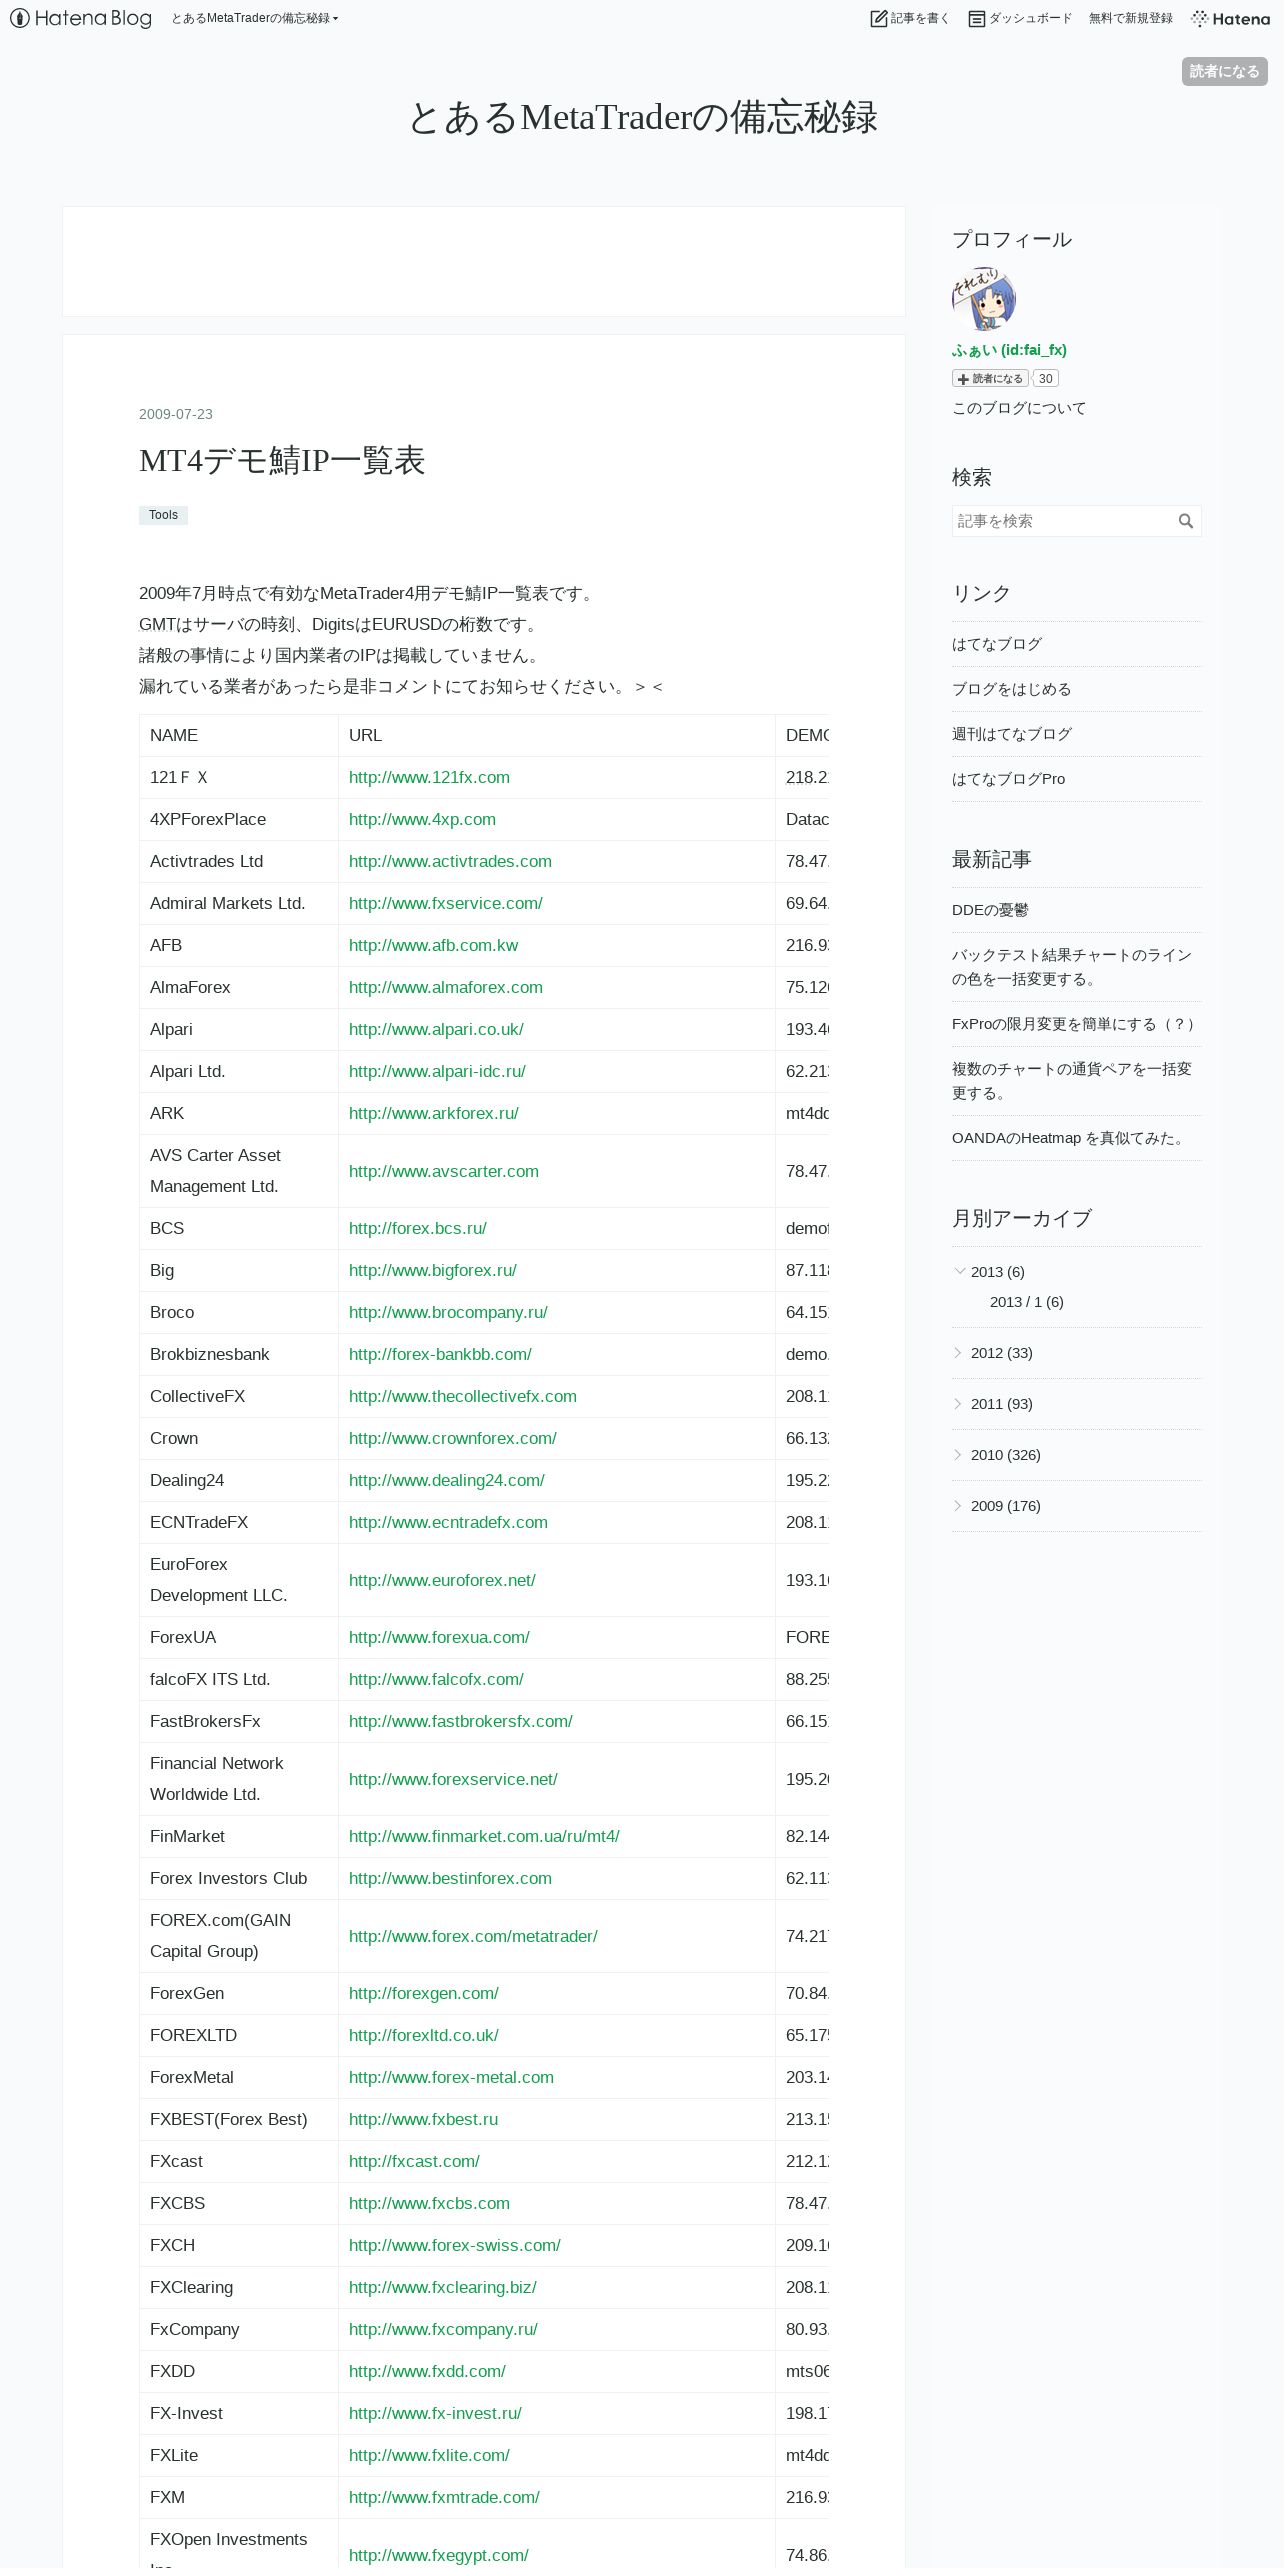Open はてなブログPro sidebar link
This screenshot has width=1284, height=2568.
click(1008, 779)
